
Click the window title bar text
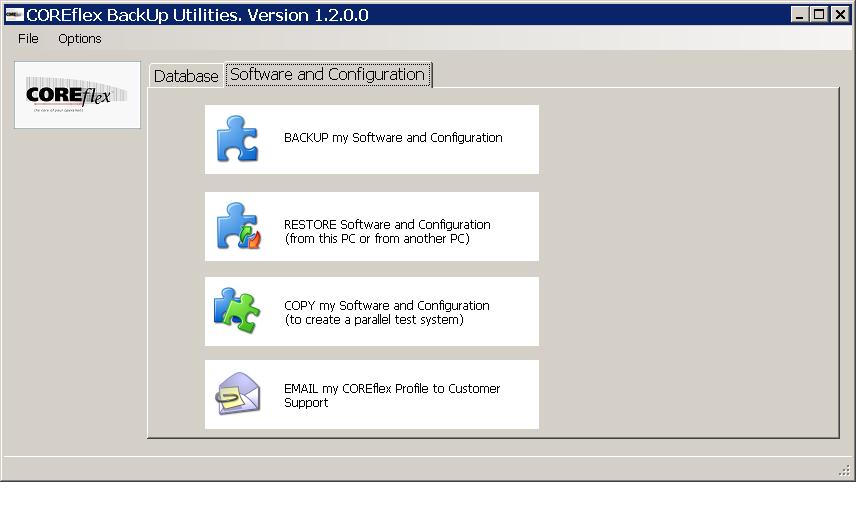pyautogui.click(x=197, y=15)
